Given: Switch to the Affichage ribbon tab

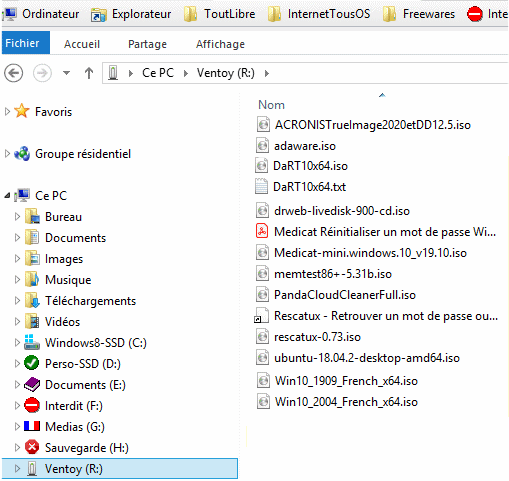Looking at the screenshot, I should pos(220,44).
